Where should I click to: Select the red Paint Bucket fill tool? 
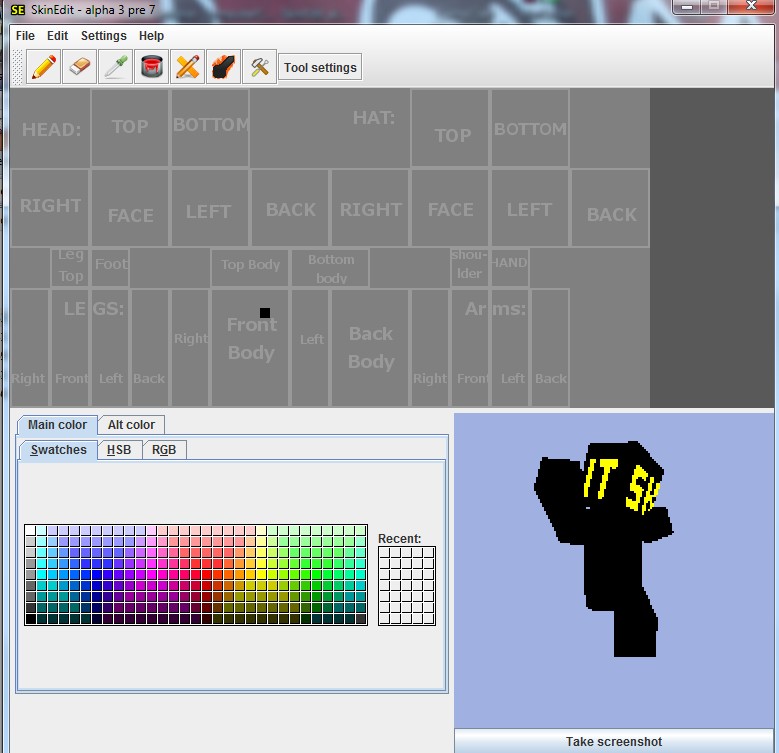pyautogui.click(x=152, y=67)
